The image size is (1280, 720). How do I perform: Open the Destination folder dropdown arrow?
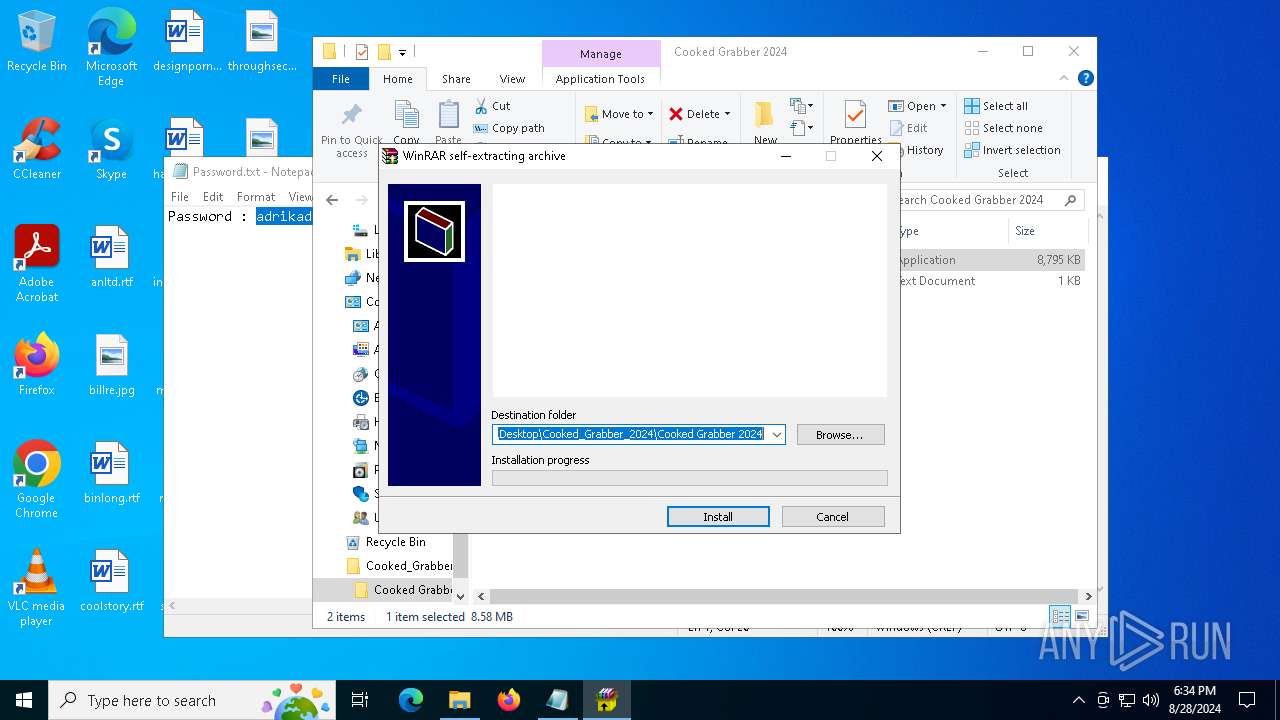click(x=776, y=434)
